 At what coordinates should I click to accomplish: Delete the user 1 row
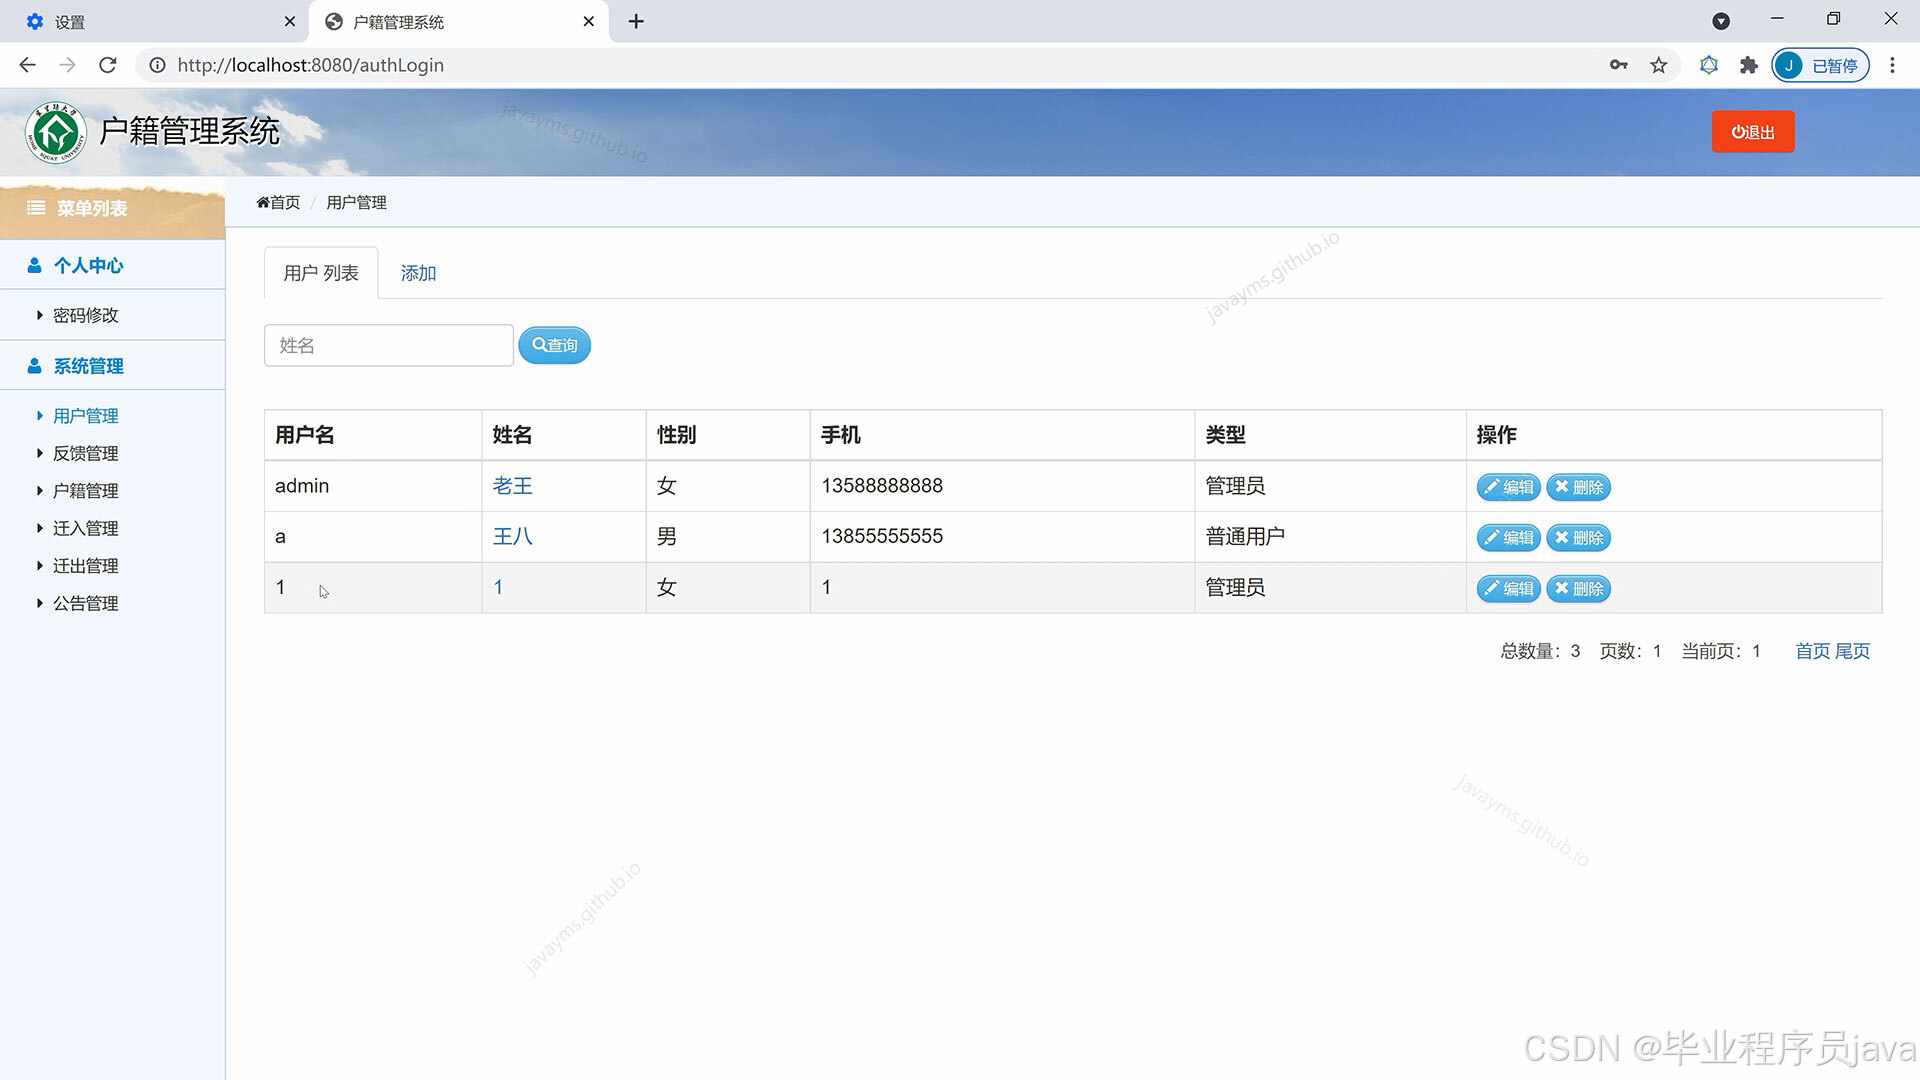(x=1579, y=589)
